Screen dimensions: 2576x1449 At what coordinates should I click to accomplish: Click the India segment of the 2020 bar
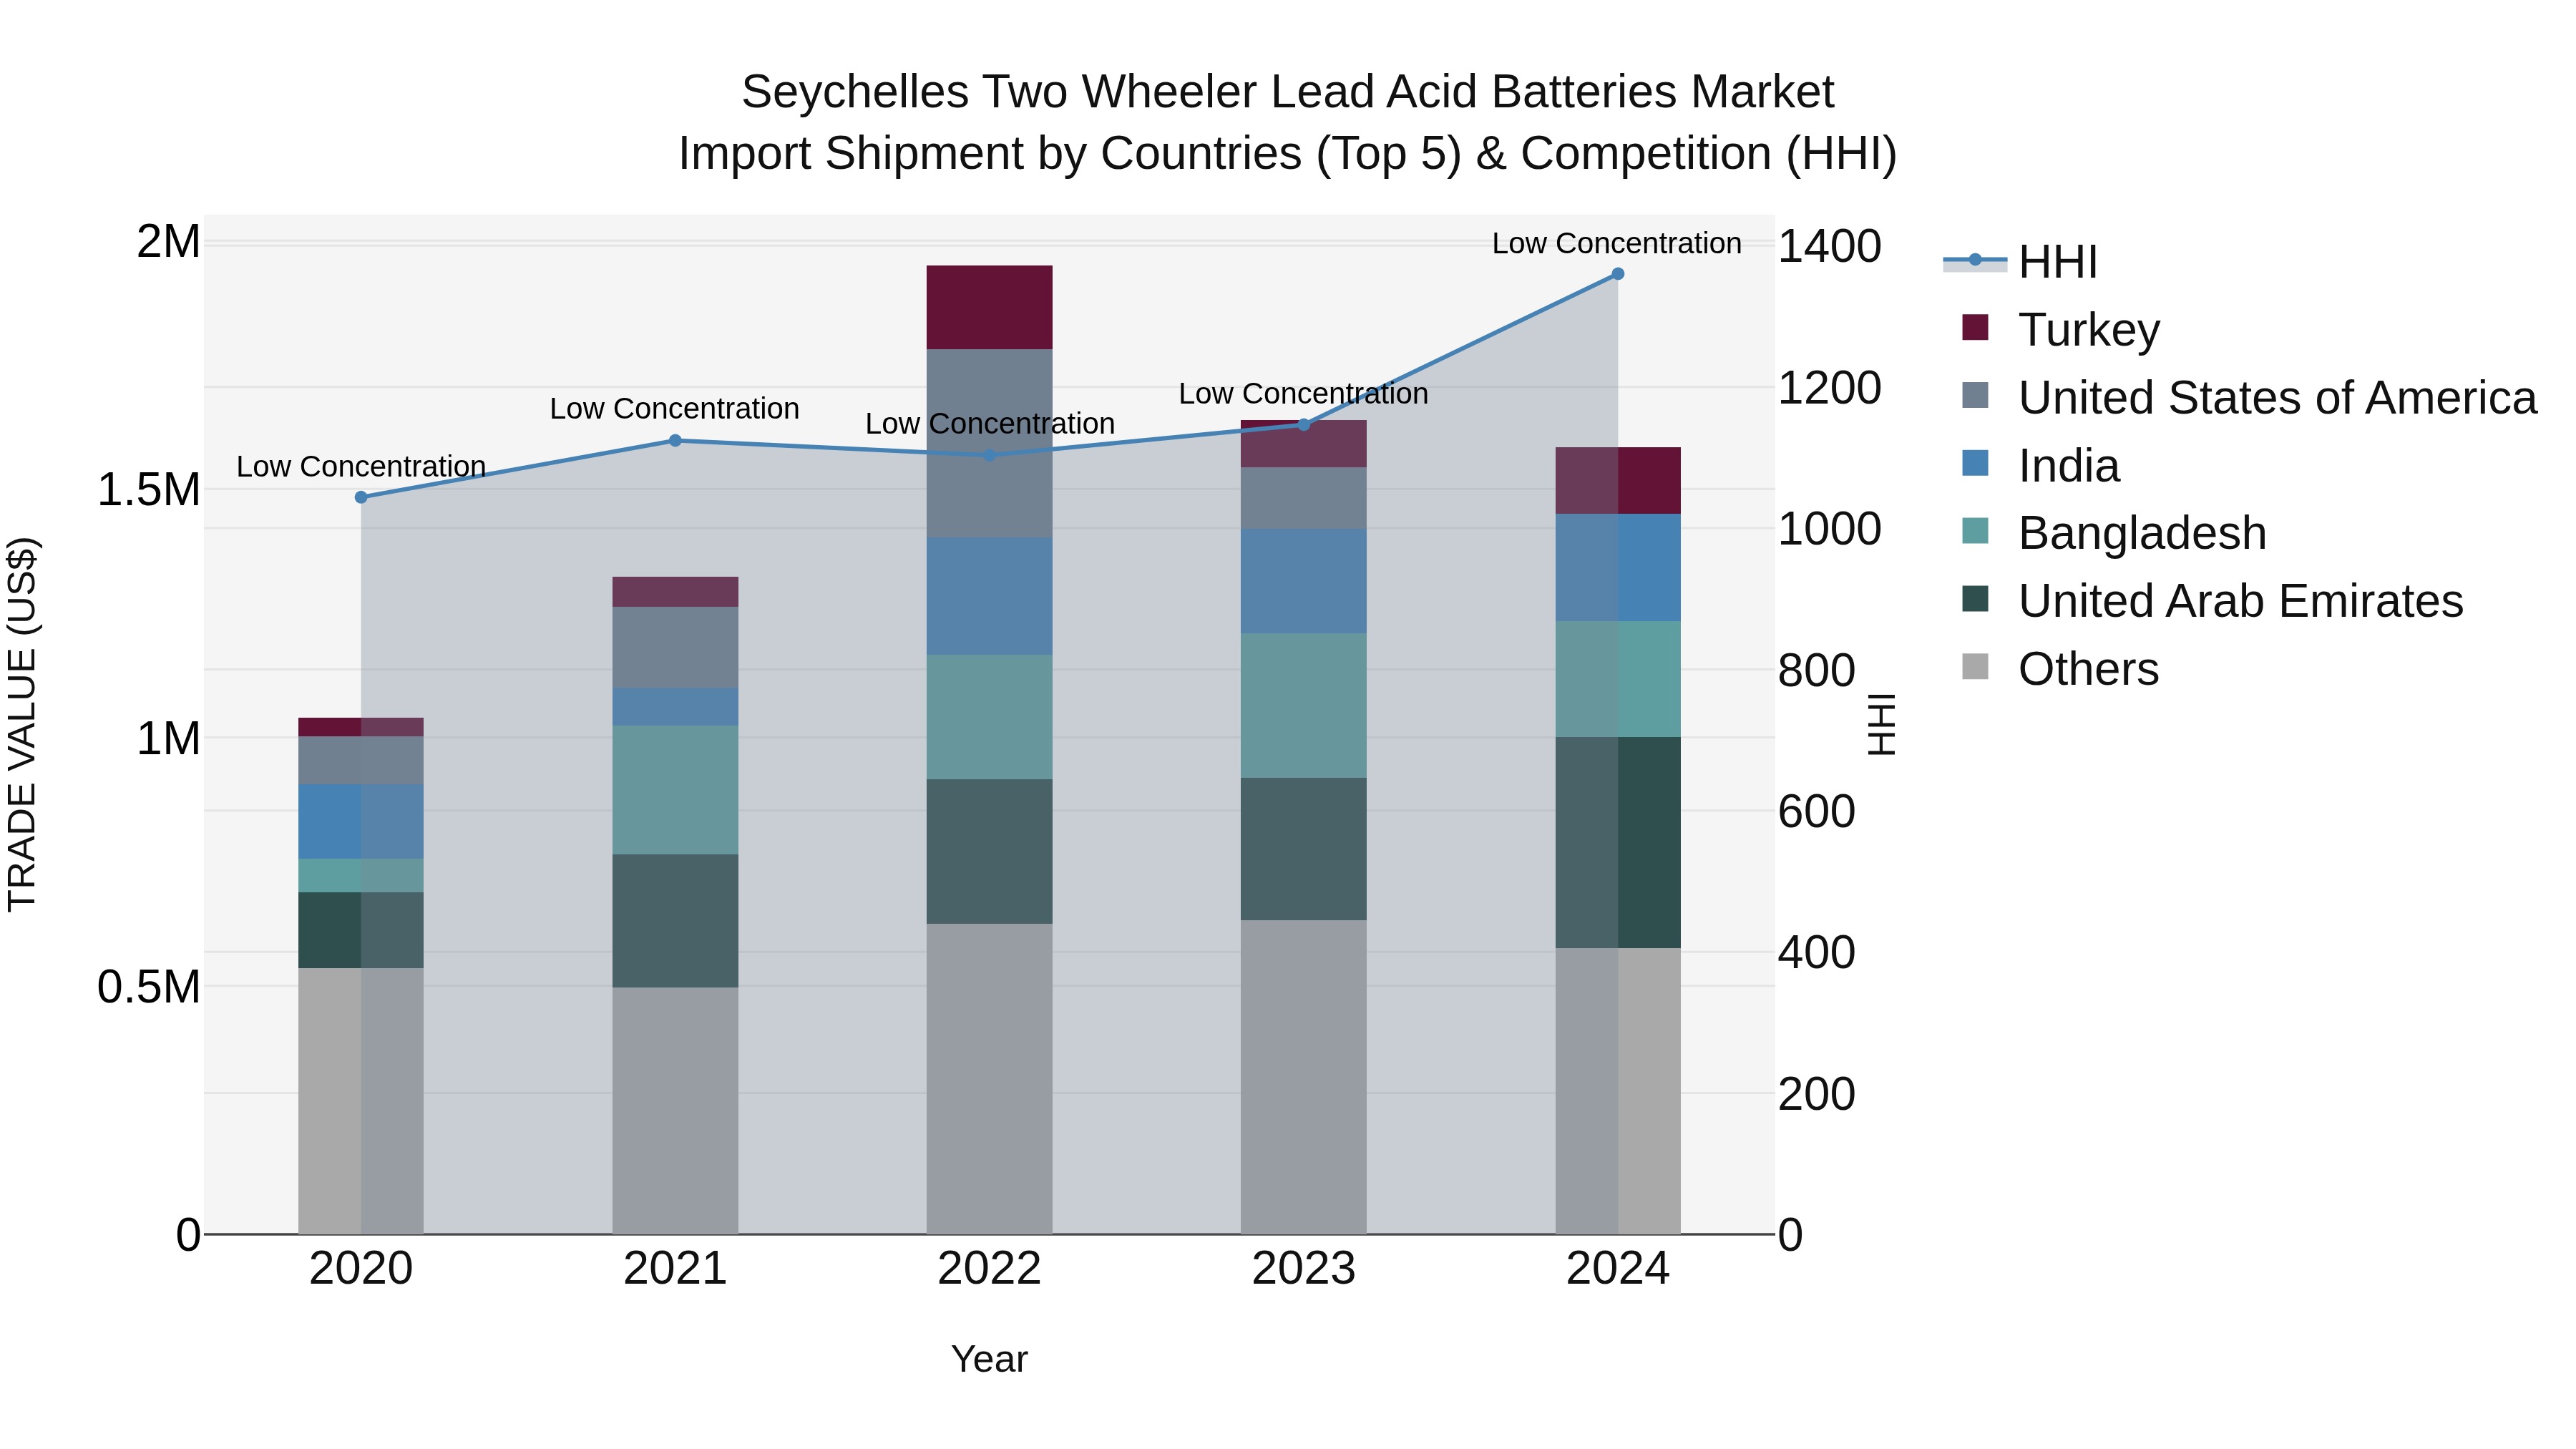point(361,821)
